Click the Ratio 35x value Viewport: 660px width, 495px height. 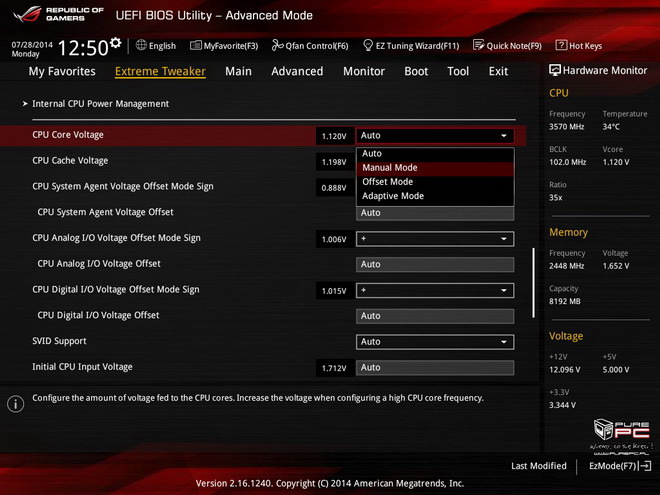(x=556, y=197)
